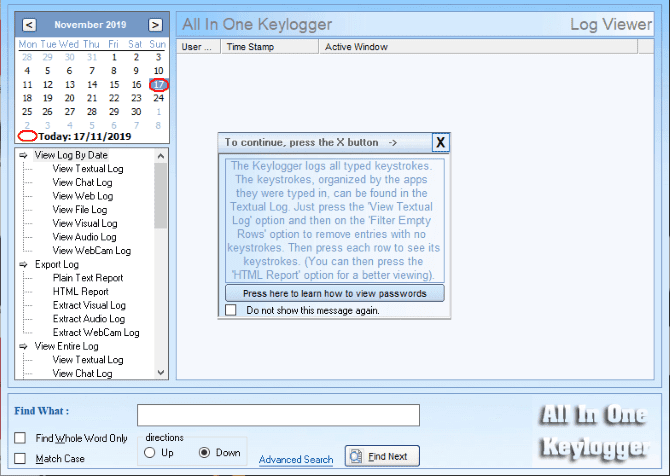
Task: Click the Today: 17/11/2019 label
Action: 85,137
